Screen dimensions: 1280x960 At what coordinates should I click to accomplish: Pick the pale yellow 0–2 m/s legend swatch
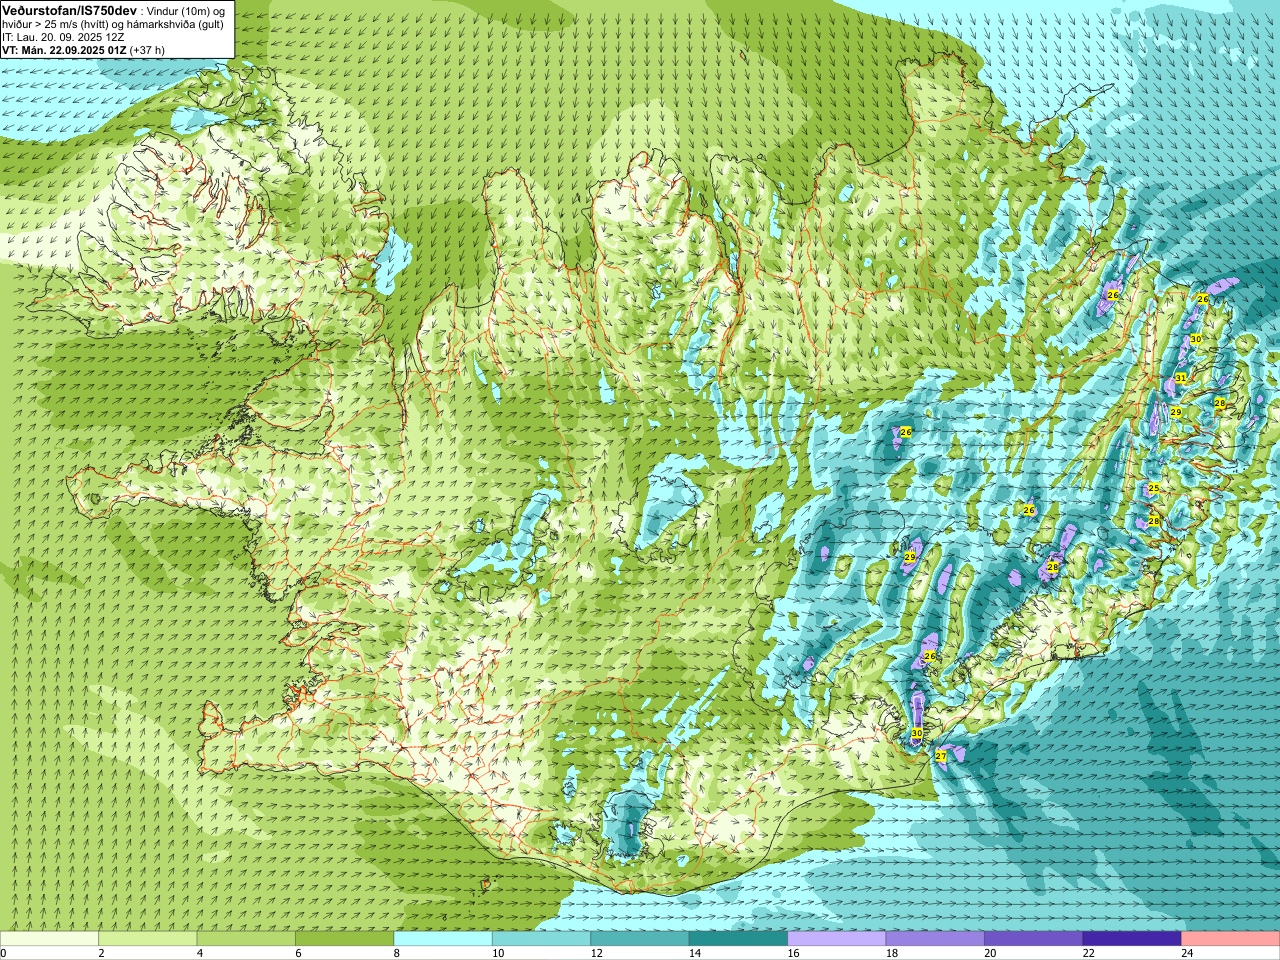tap(49, 939)
